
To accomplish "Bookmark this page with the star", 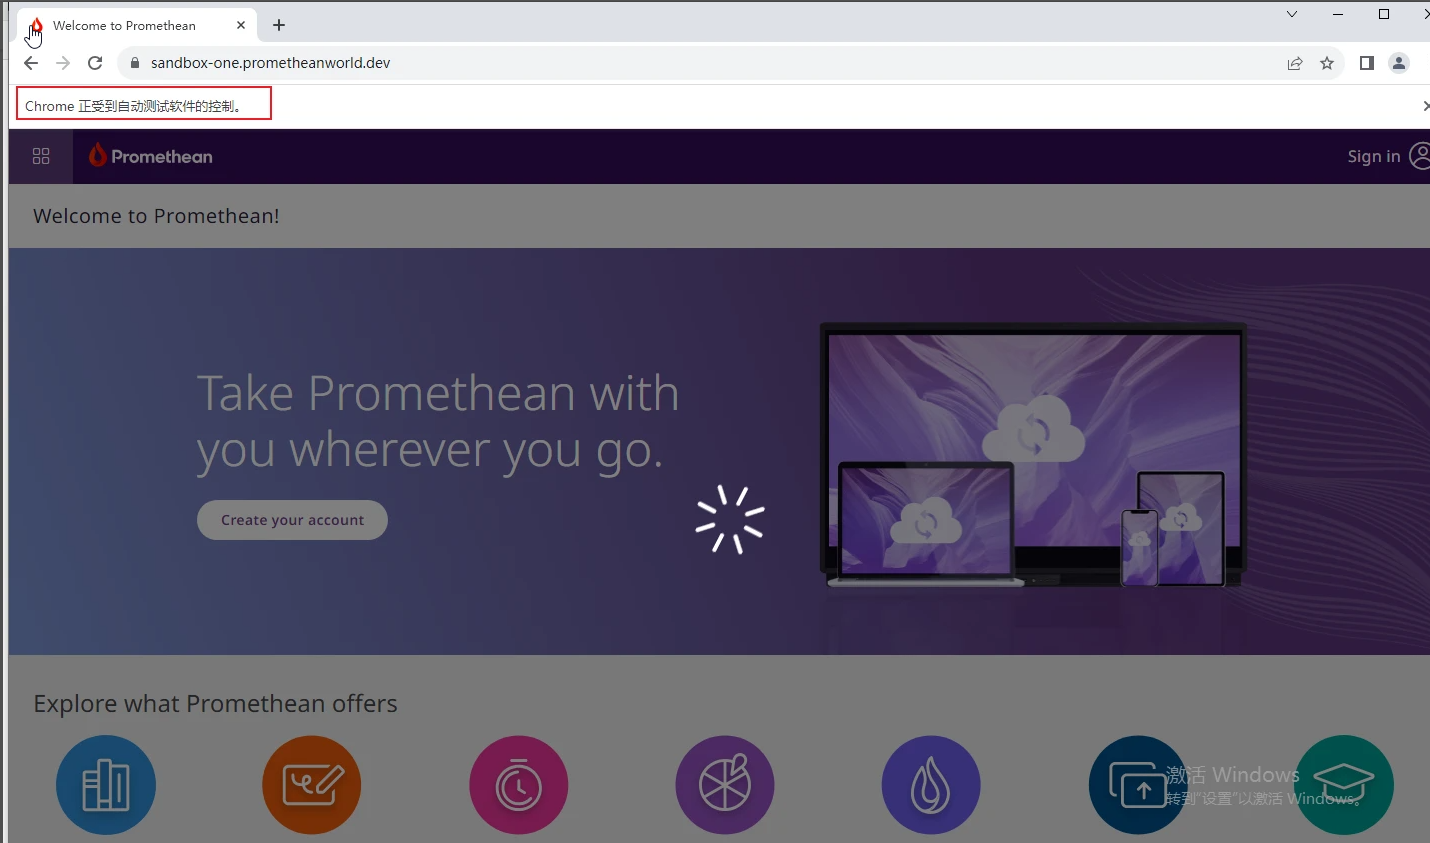I will coord(1327,63).
